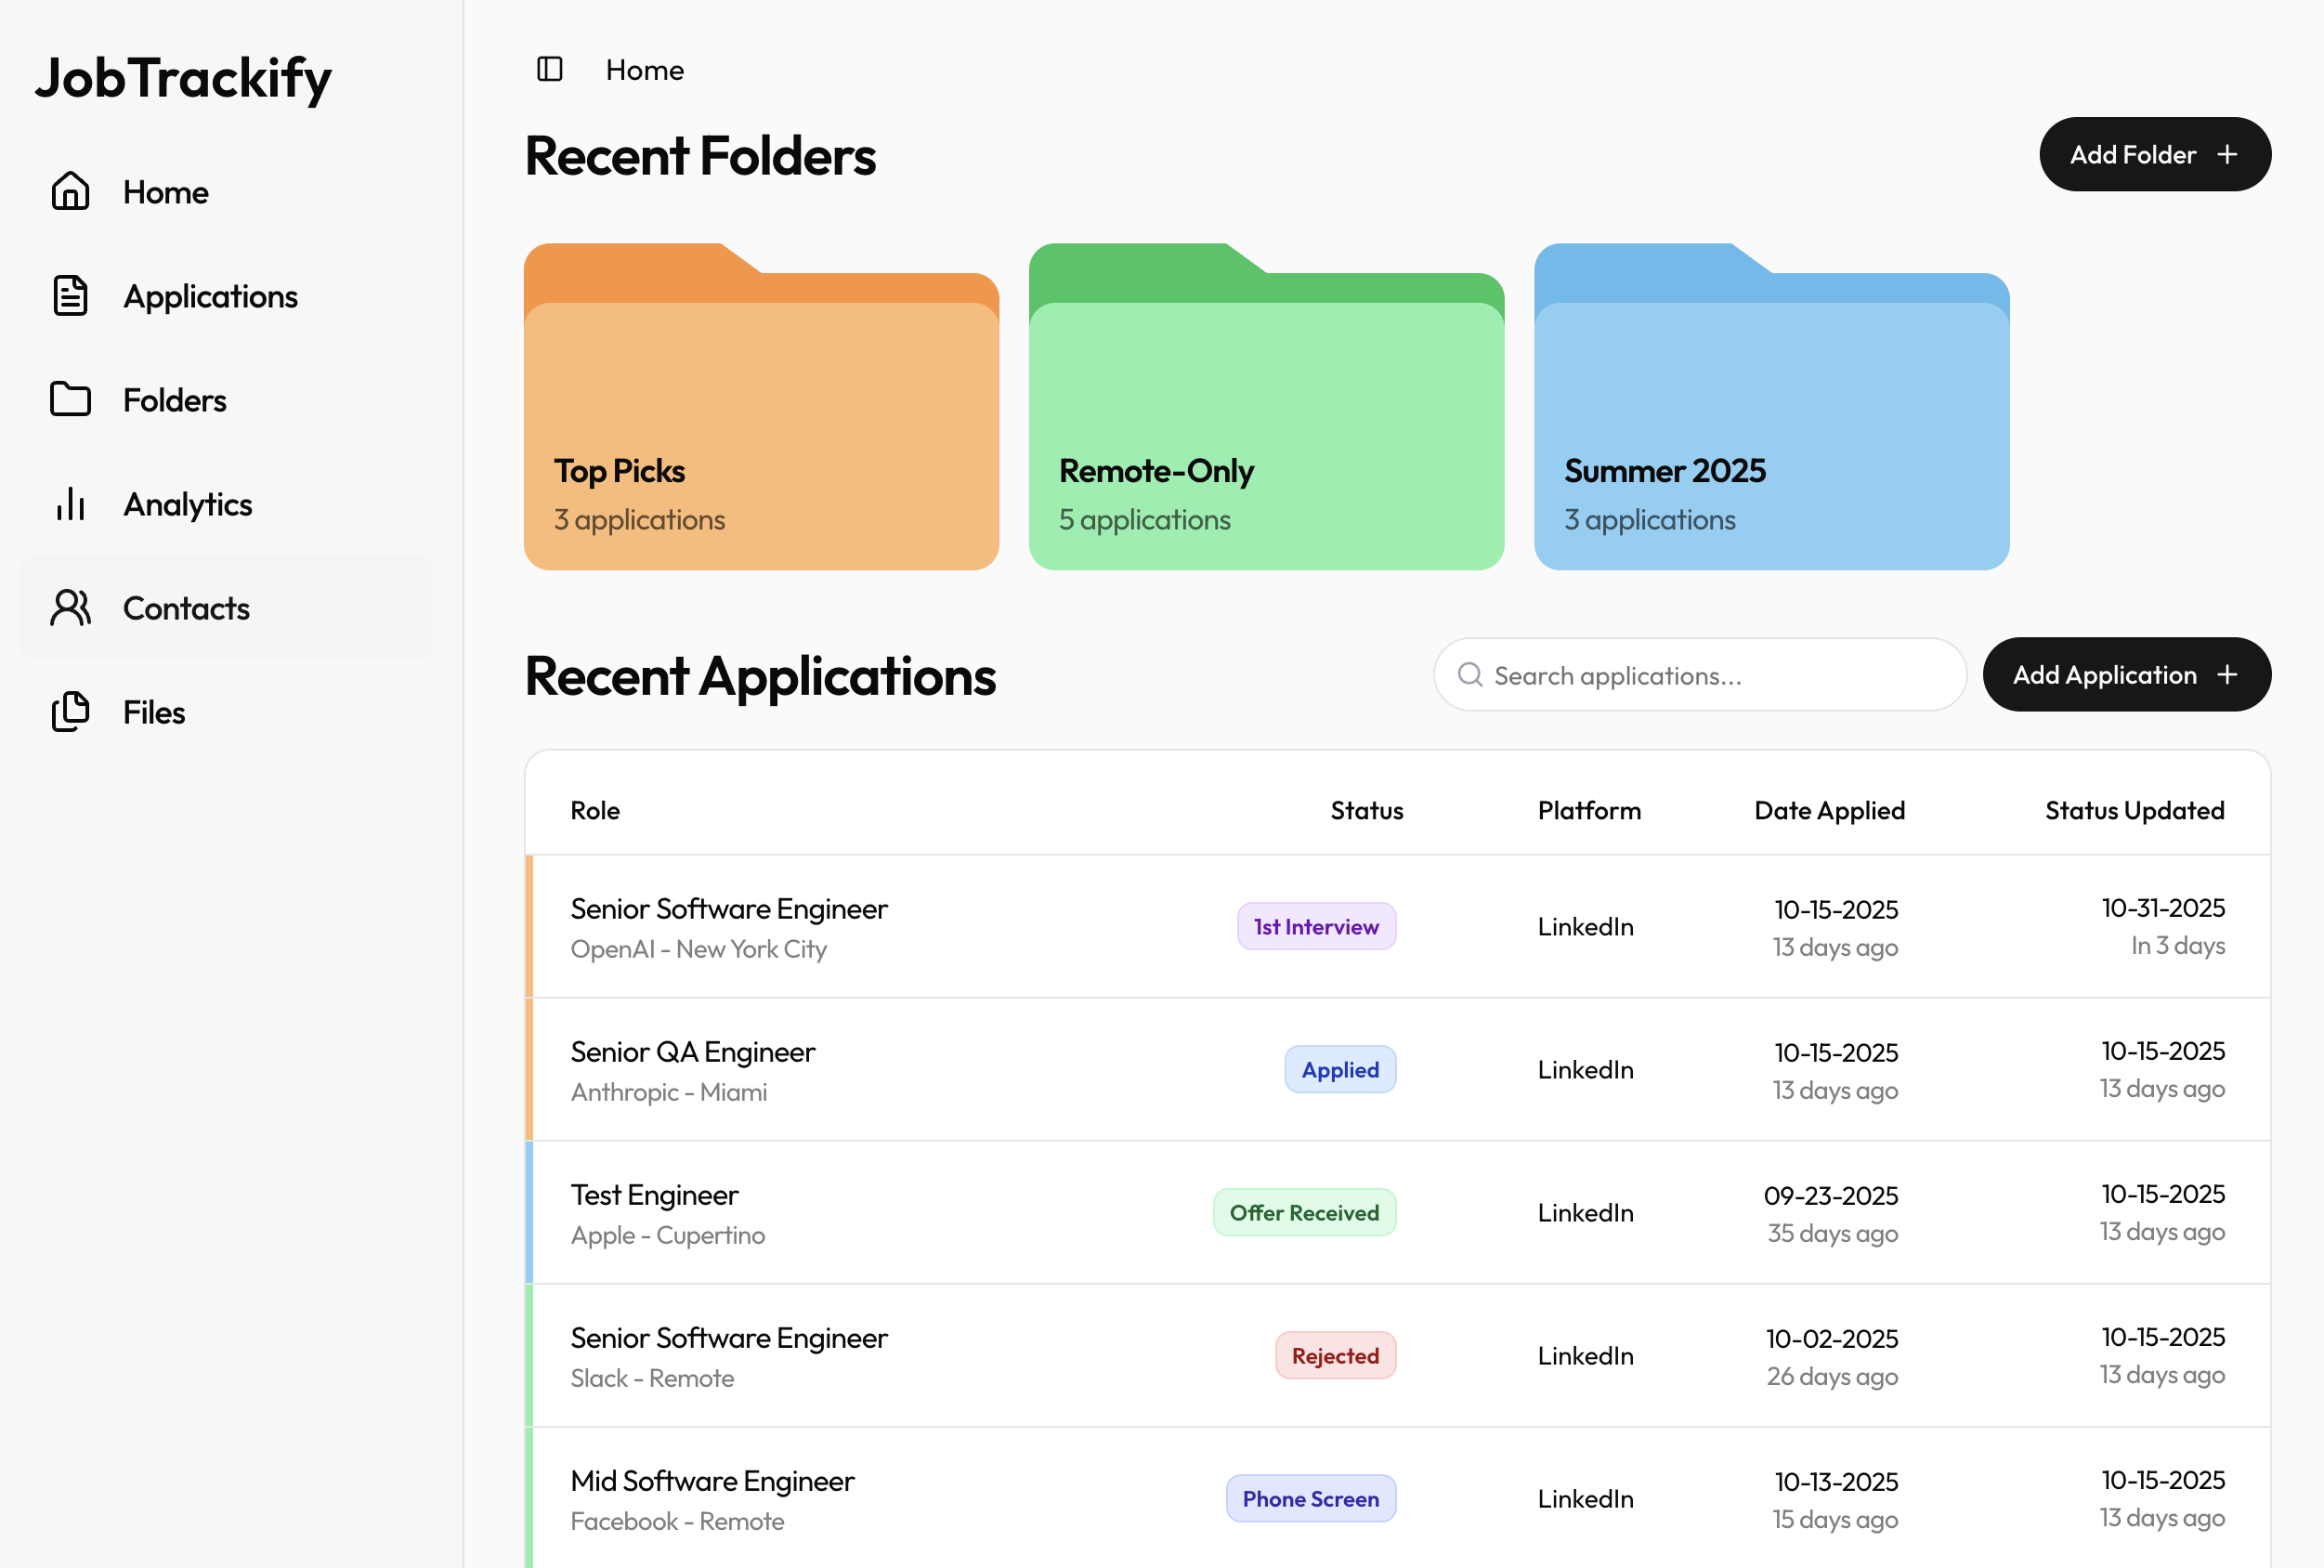The image size is (2324, 1568).
Task: Open Files via the sidebar icon
Action: click(70, 711)
